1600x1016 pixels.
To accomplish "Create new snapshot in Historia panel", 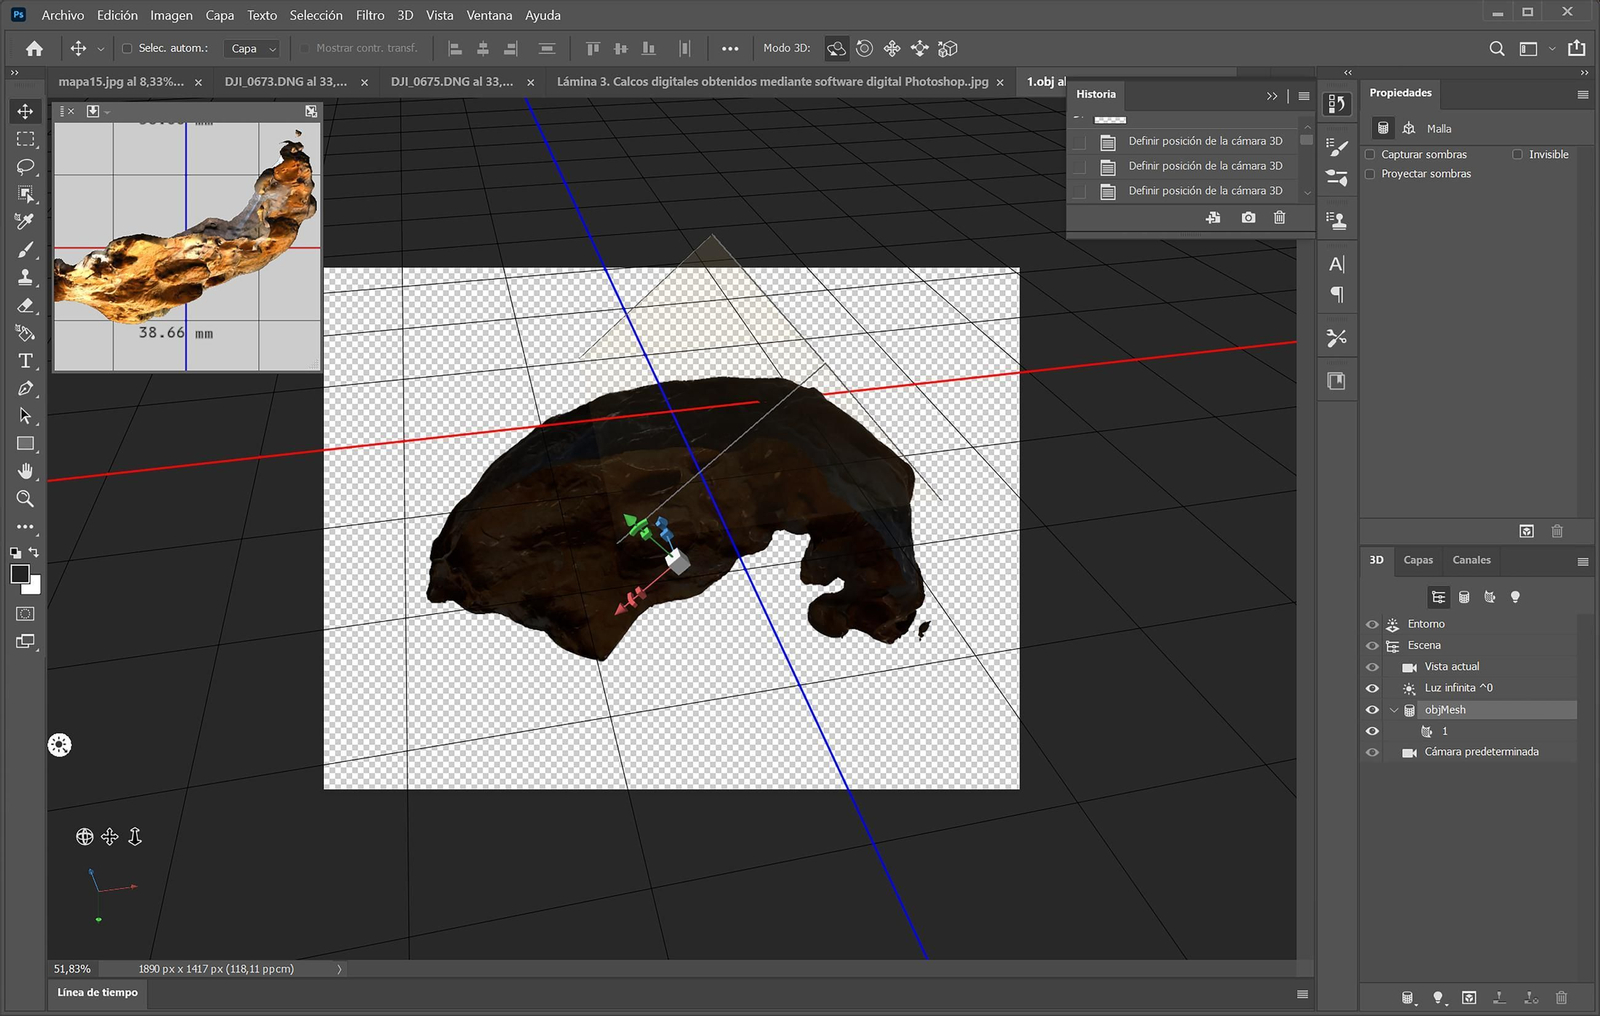I will [1248, 217].
